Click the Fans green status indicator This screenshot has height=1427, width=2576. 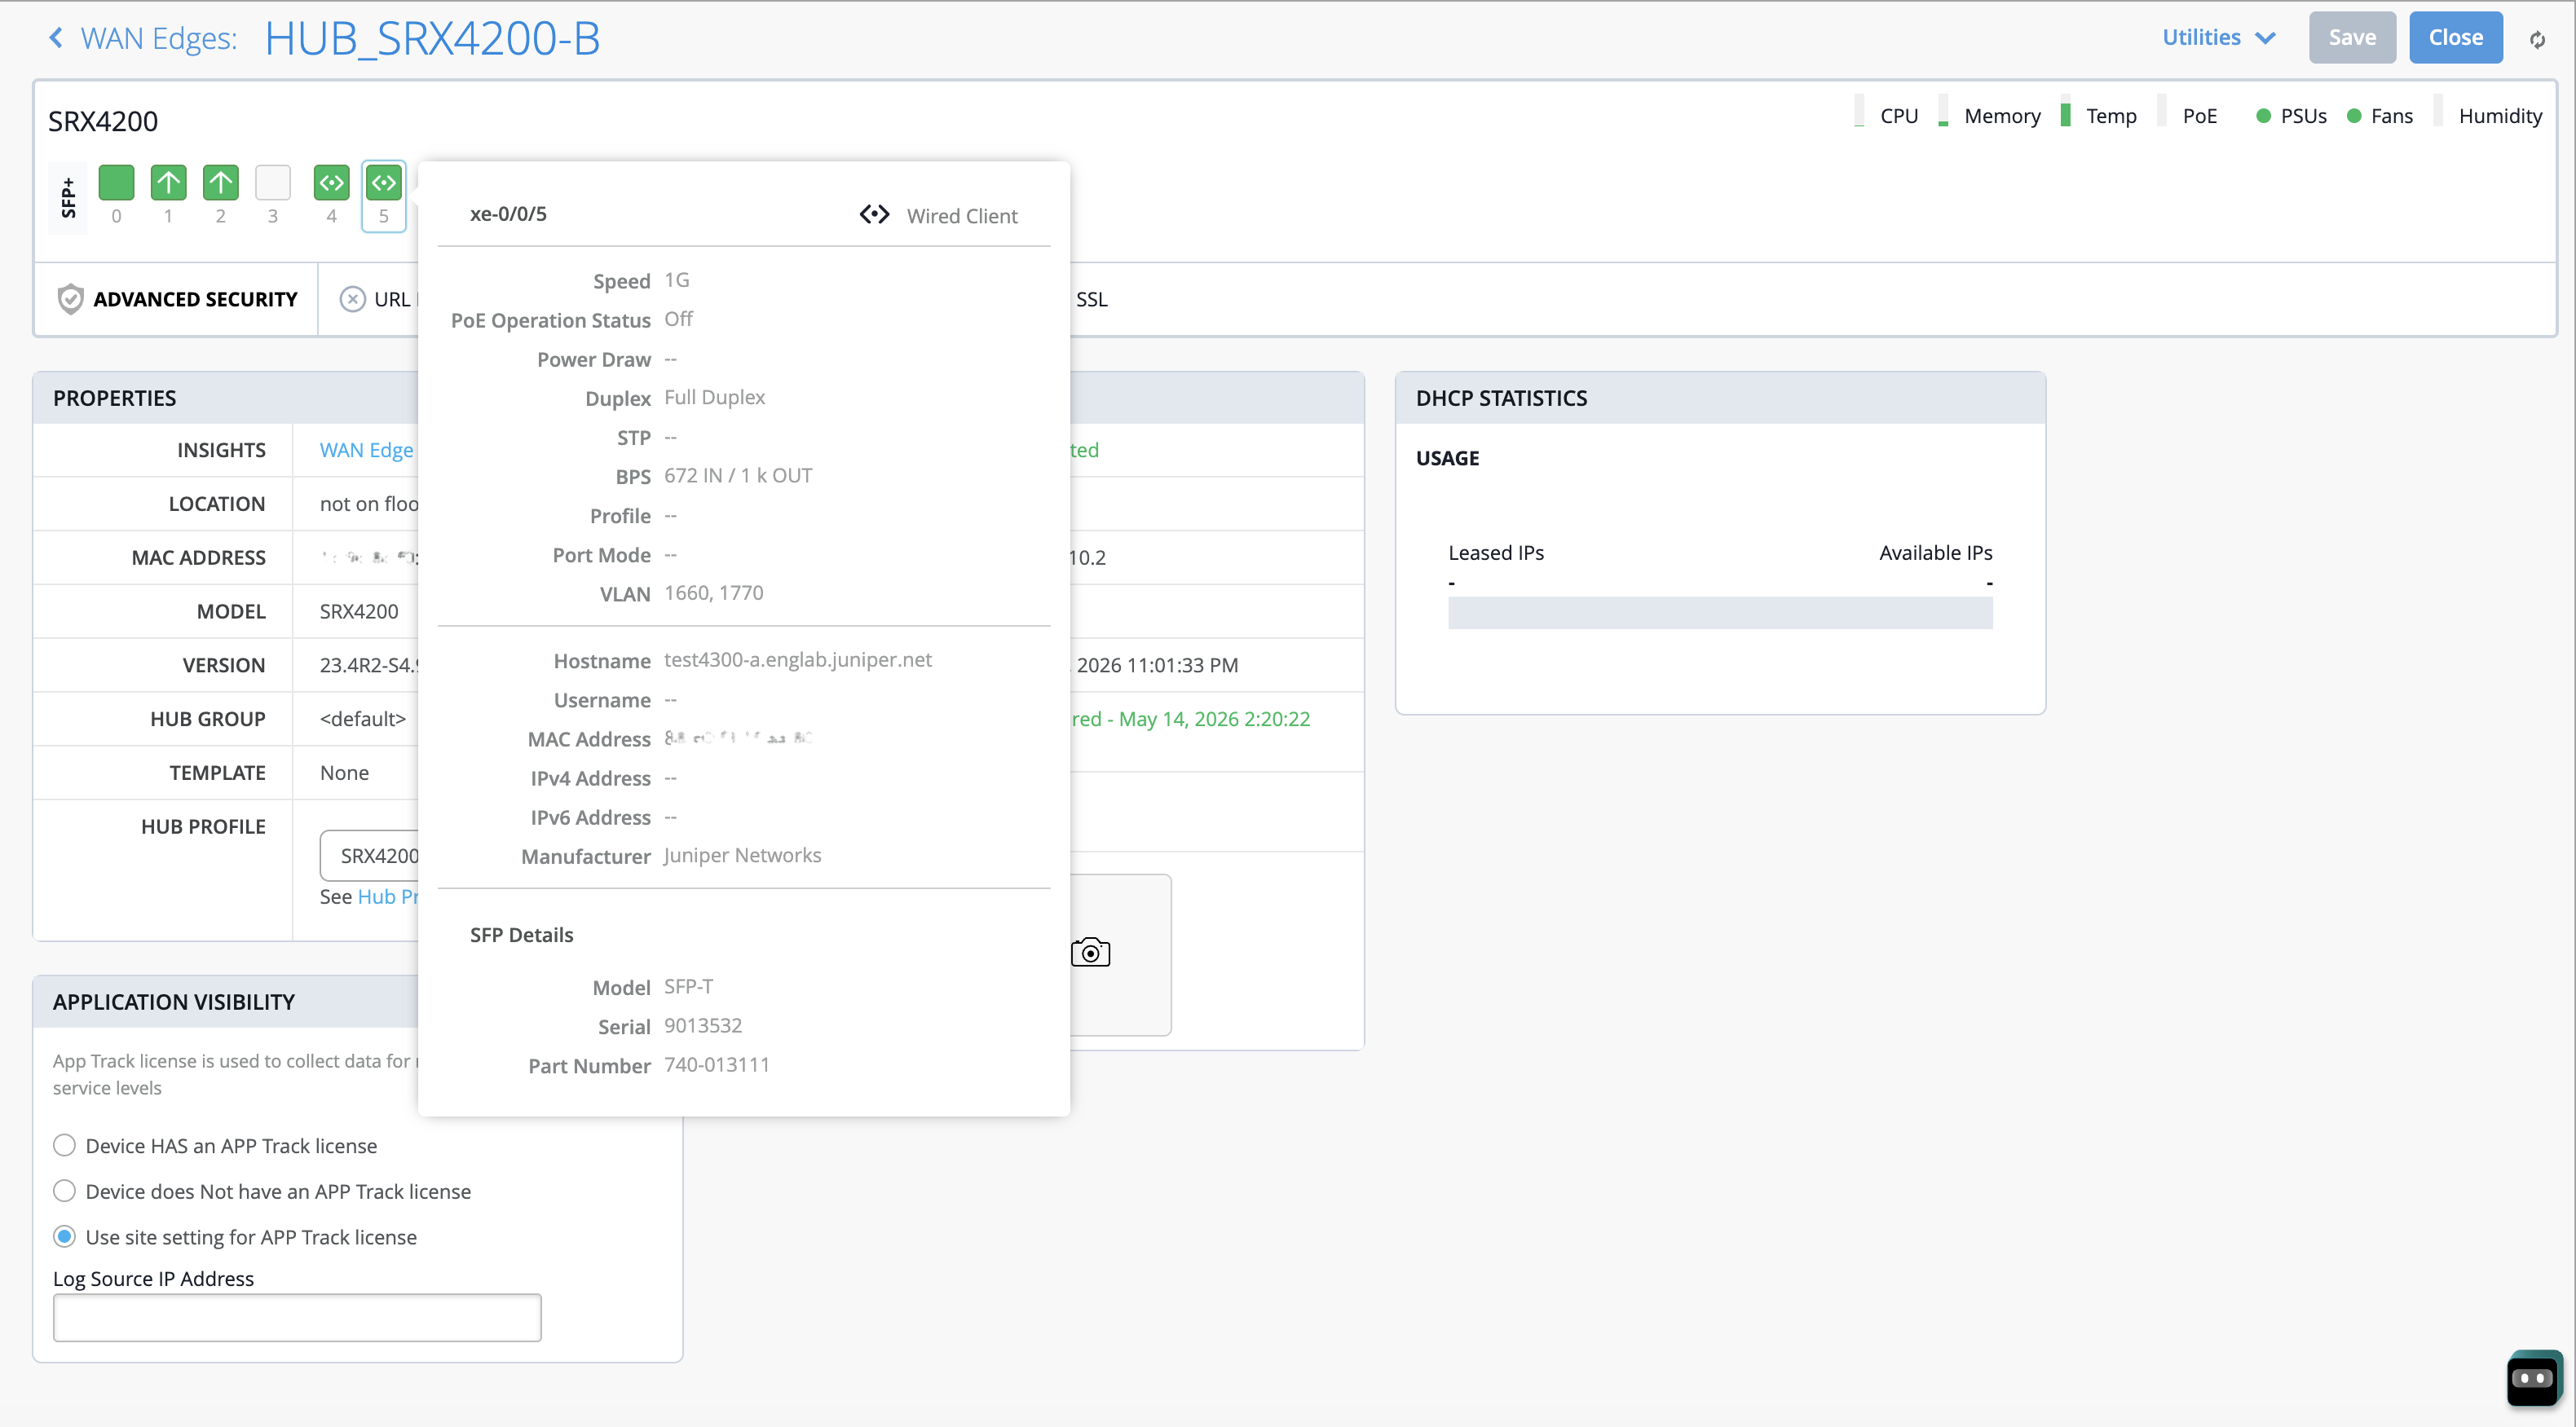click(2354, 116)
